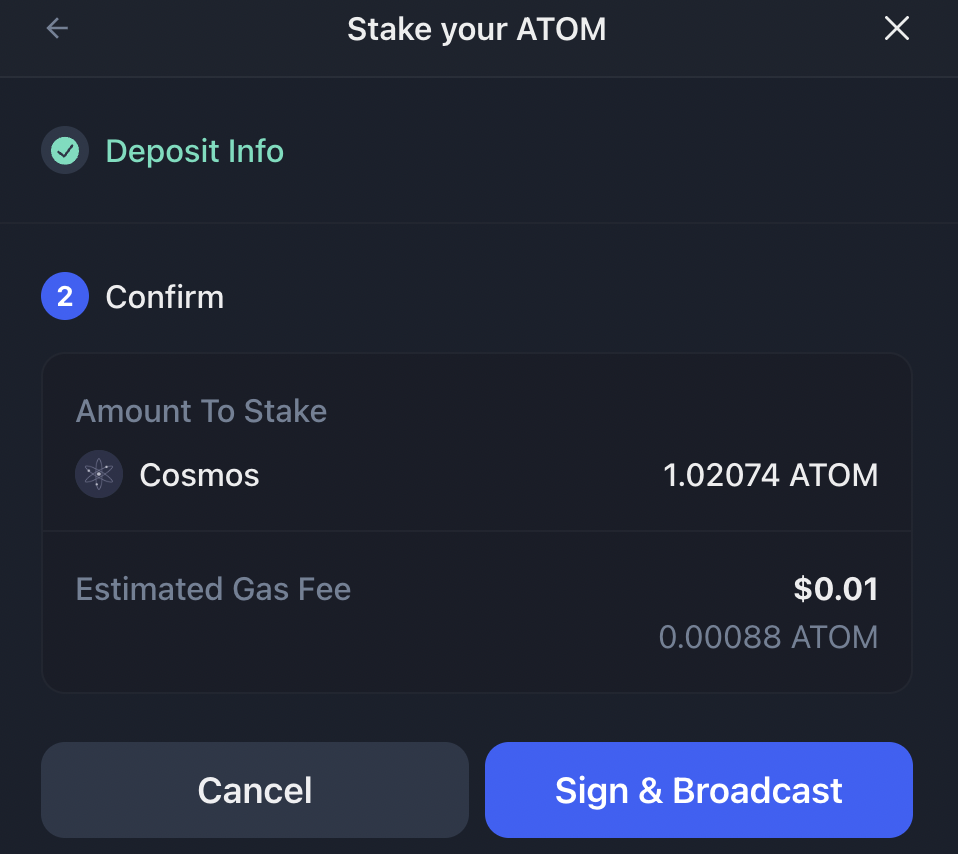Select the Confirm step label
Screen dimensions: 958x854
click(164, 297)
